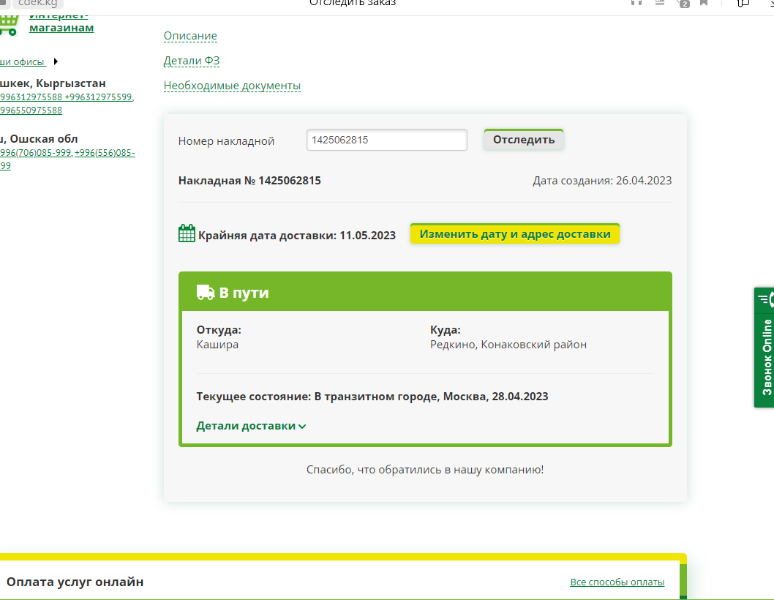774x600 pixels.
Task: Click the phone icon on Звонок Online widget
Action: point(766,299)
